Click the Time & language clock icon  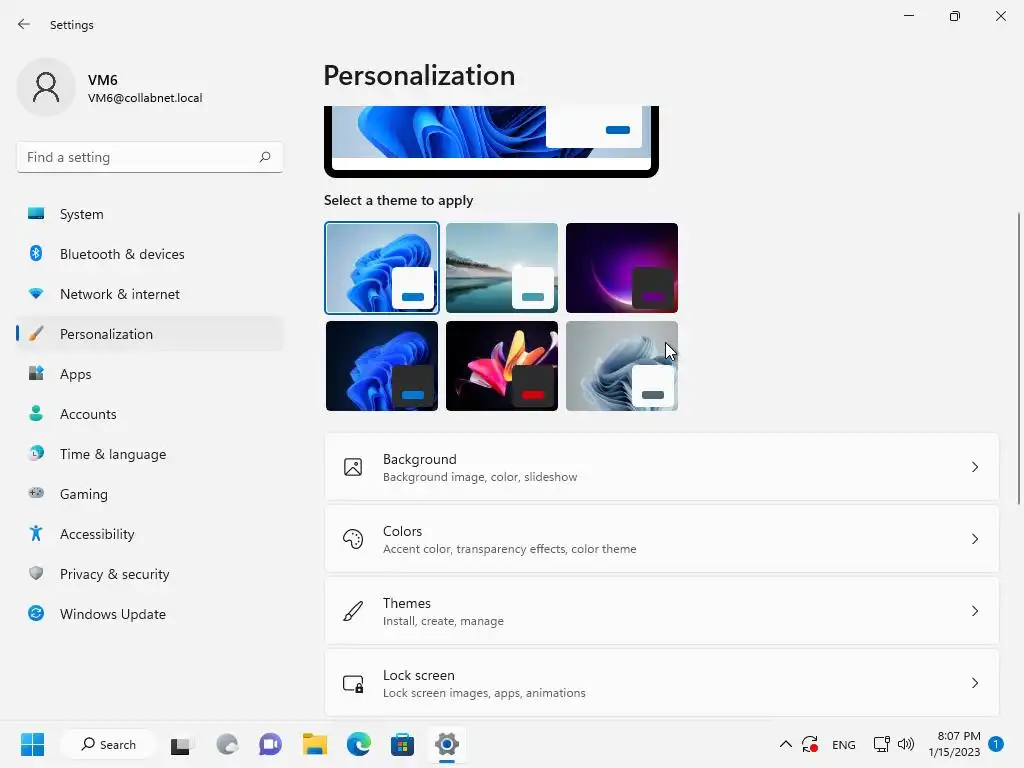point(36,453)
